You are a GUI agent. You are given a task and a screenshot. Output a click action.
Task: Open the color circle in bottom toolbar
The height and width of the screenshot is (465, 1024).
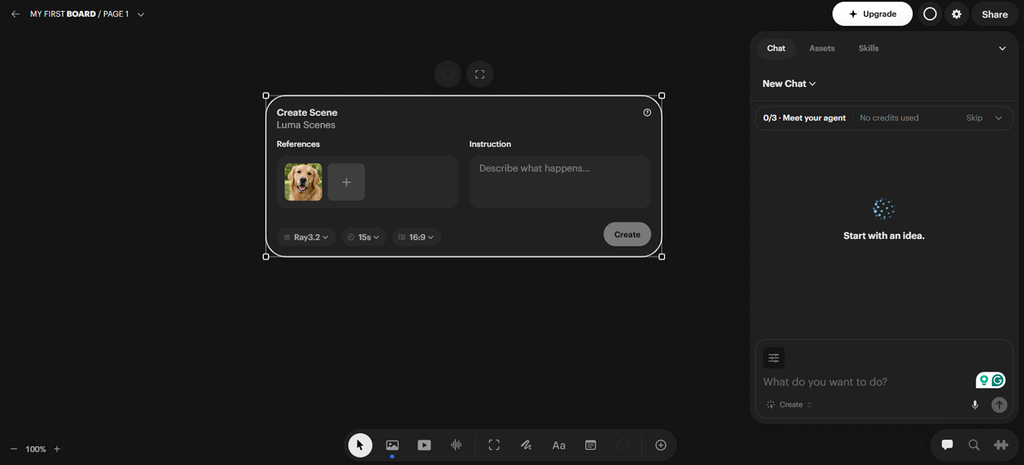click(623, 445)
